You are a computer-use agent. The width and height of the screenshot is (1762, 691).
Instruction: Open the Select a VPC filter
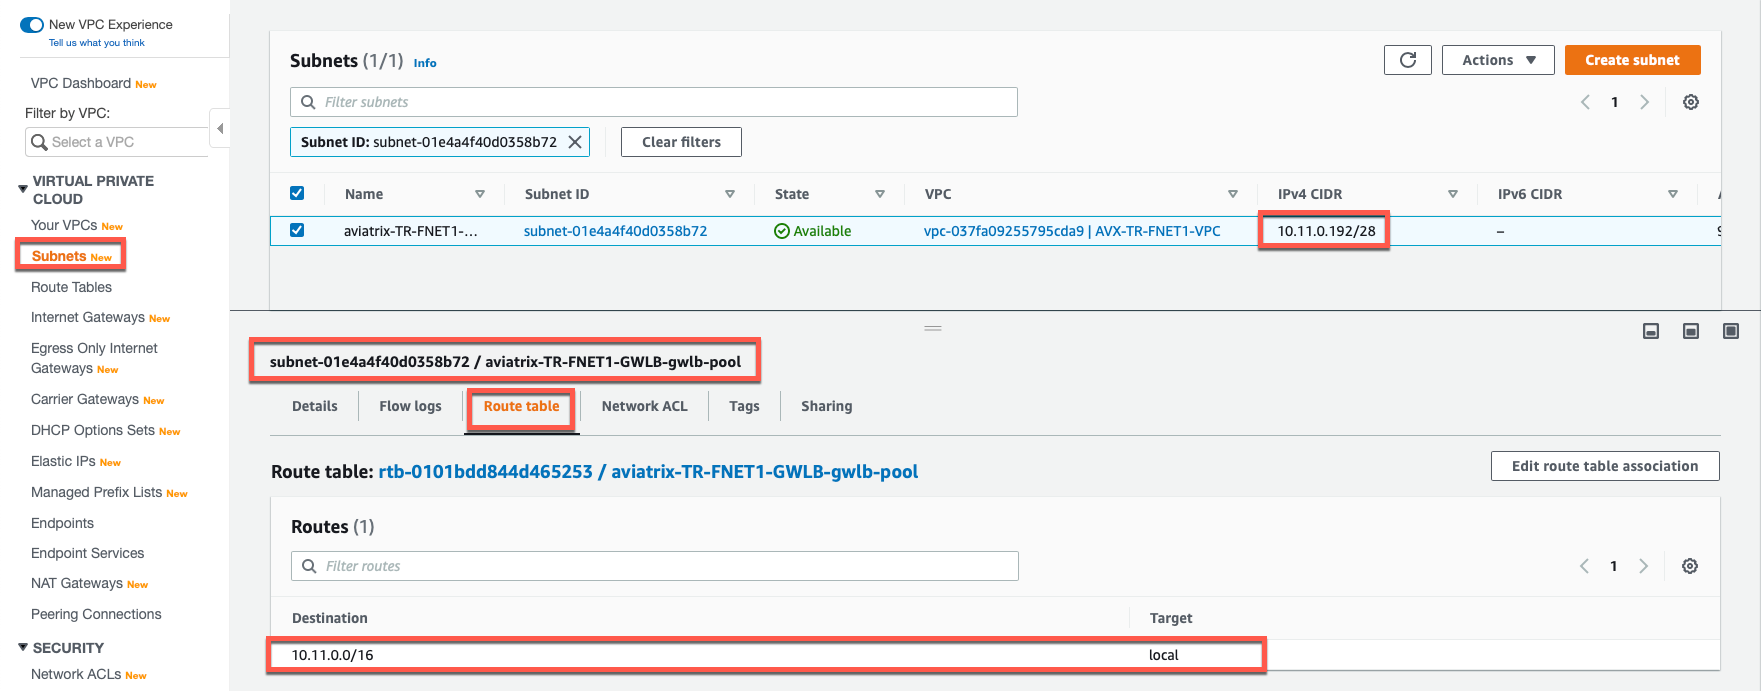pyautogui.click(x=117, y=142)
